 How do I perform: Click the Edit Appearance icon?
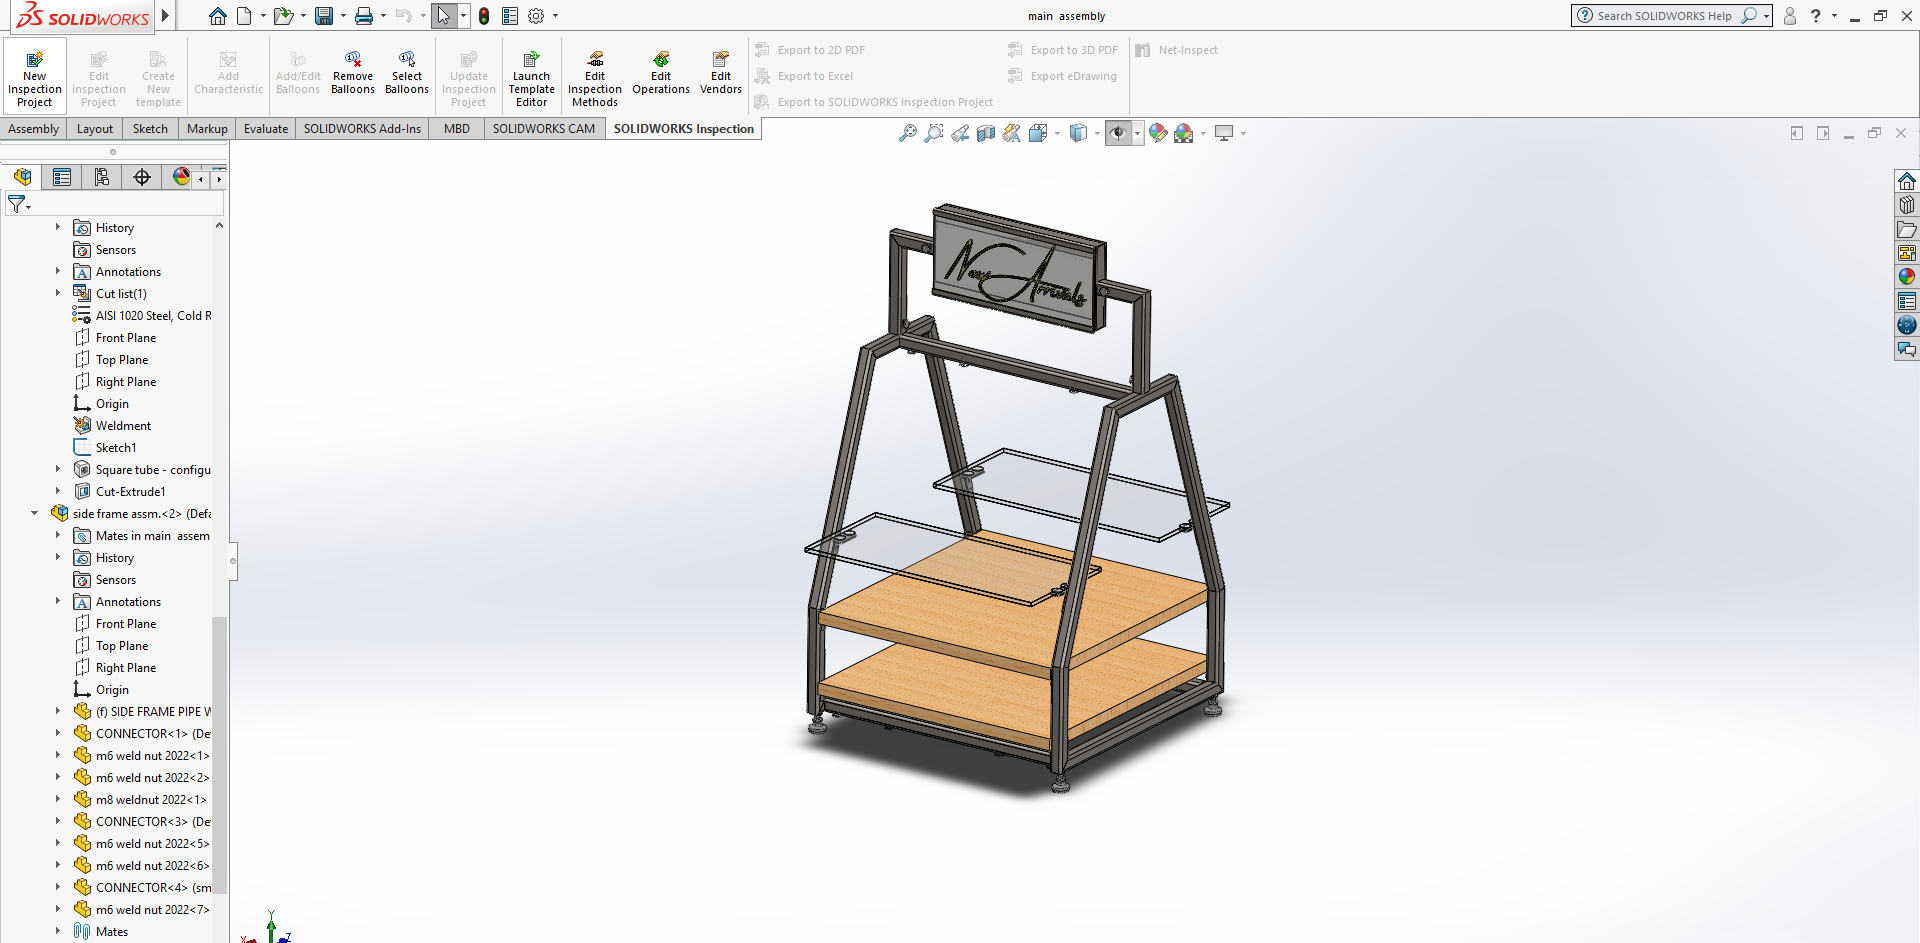1158,133
